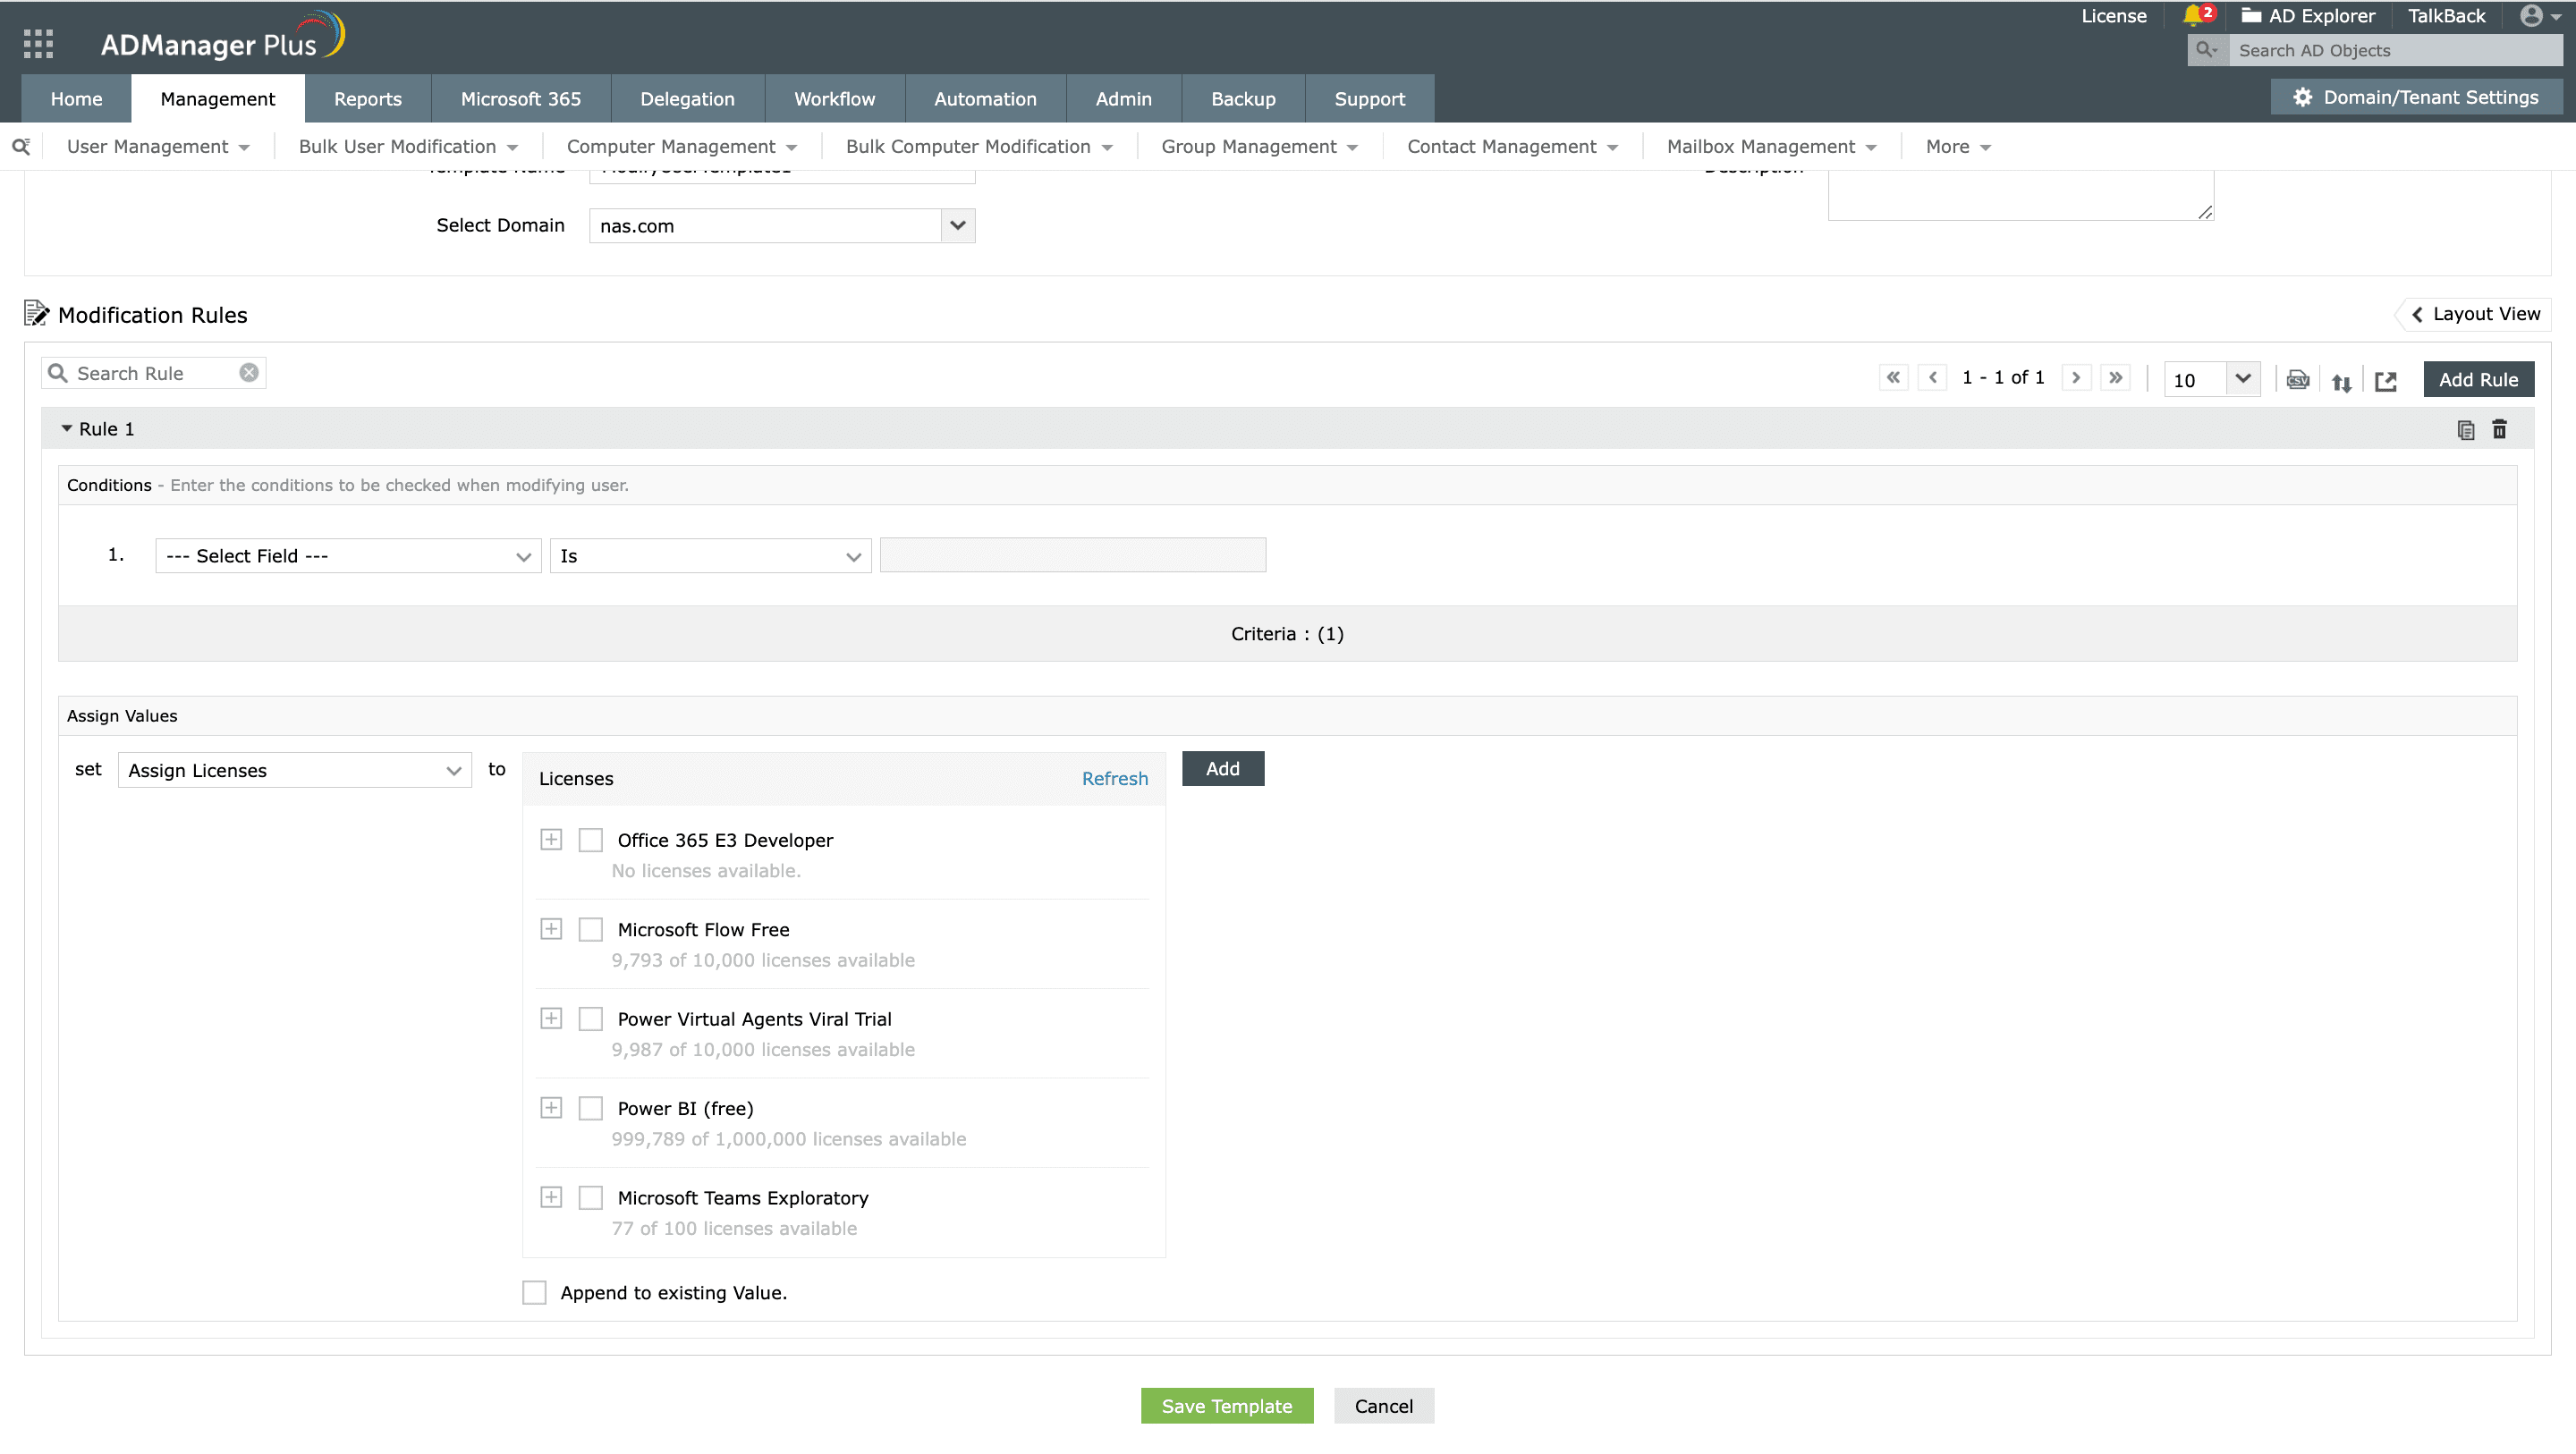Open the notifications bell
The height and width of the screenshot is (1454, 2576).
2192,15
